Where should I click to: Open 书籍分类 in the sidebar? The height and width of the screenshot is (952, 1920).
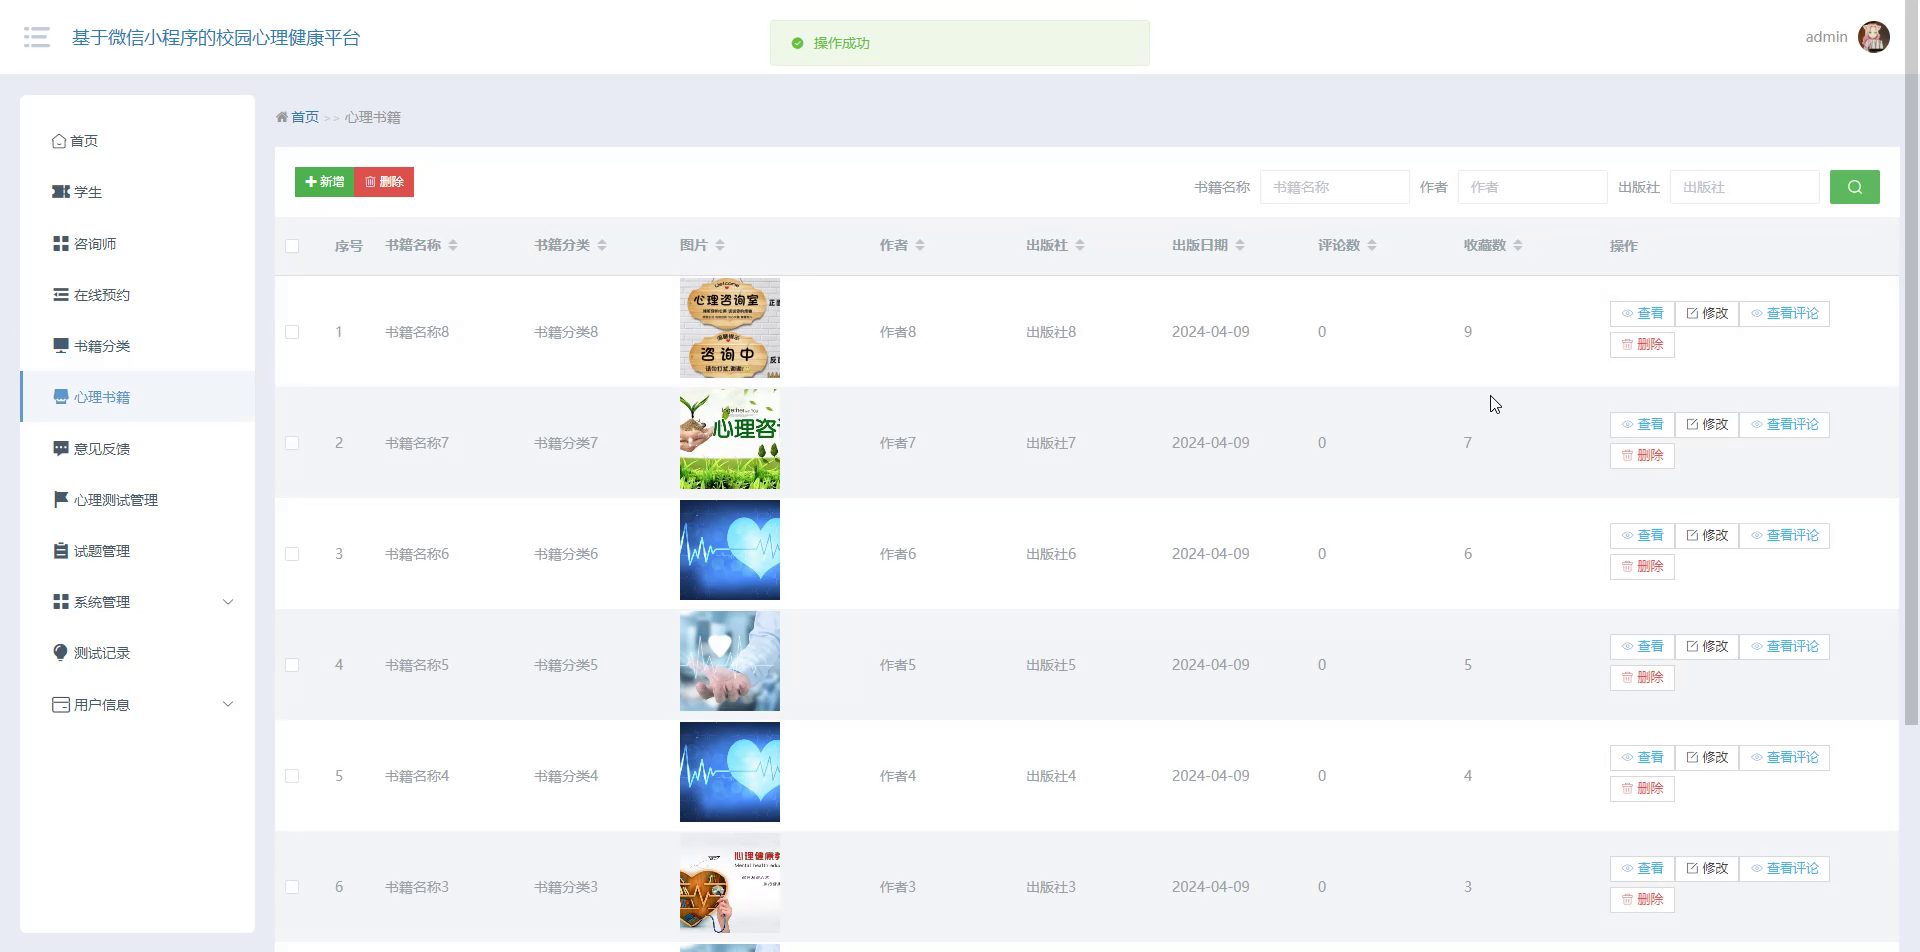[x=138, y=346]
